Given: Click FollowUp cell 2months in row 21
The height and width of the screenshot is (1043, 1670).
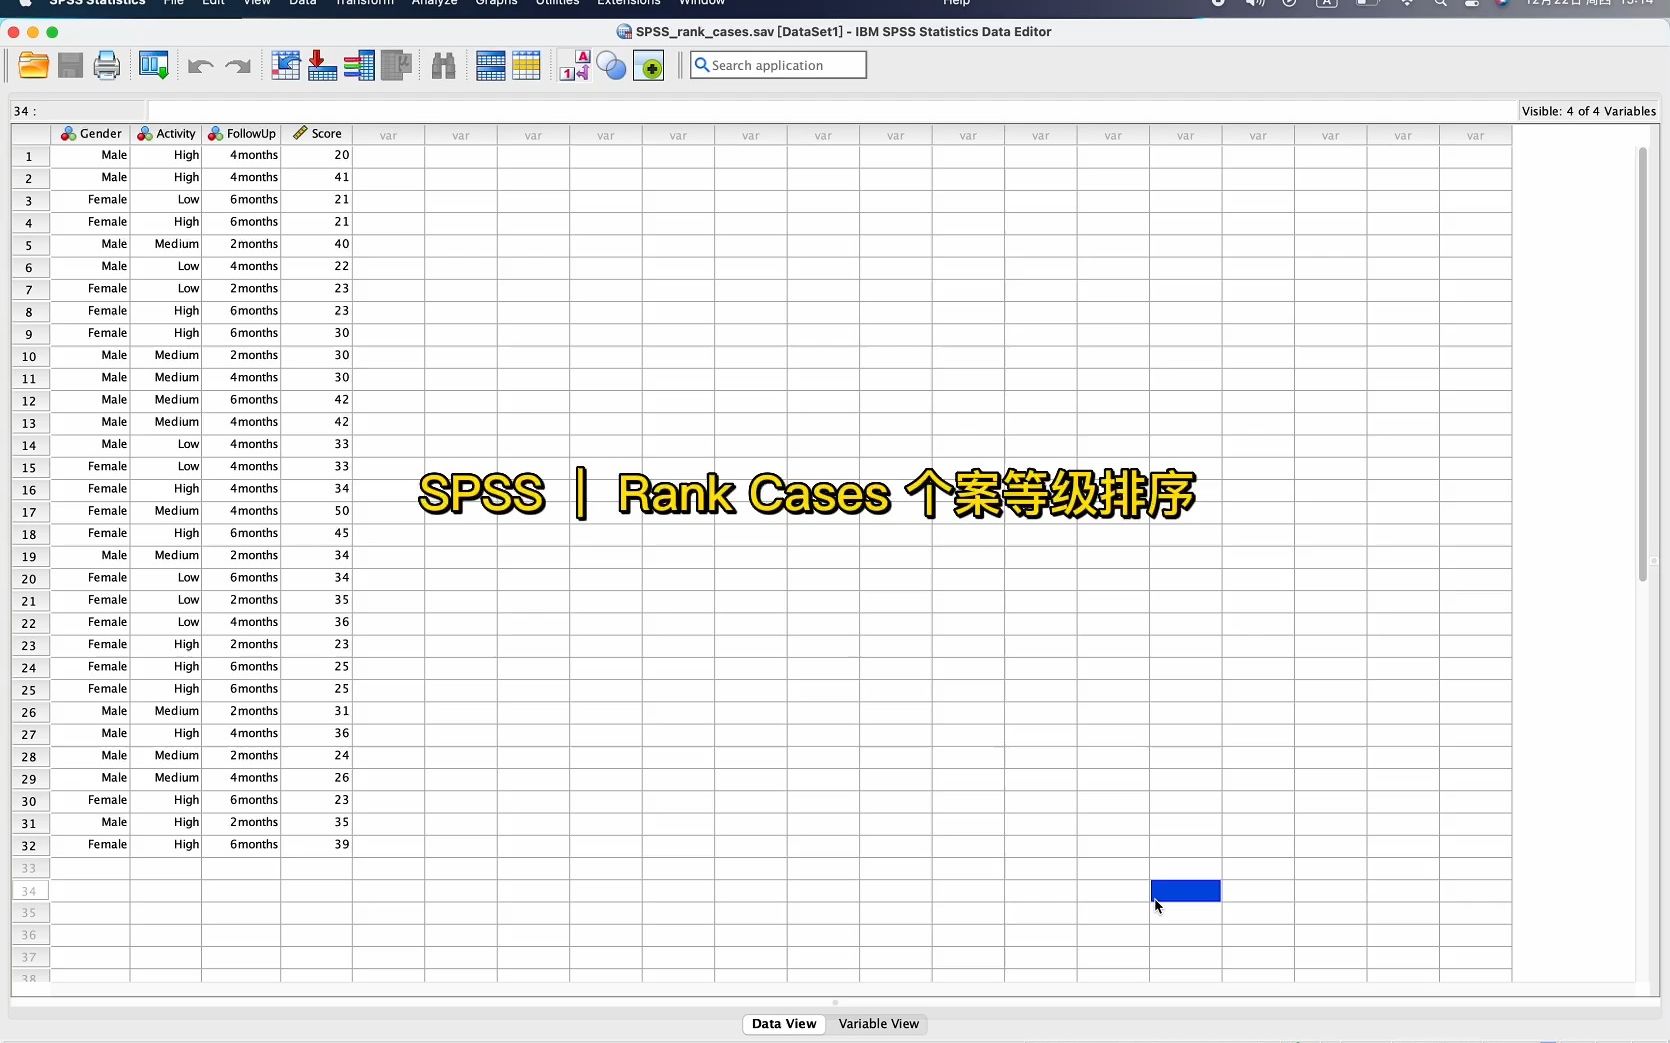Looking at the screenshot, I should tap(241, 600).
